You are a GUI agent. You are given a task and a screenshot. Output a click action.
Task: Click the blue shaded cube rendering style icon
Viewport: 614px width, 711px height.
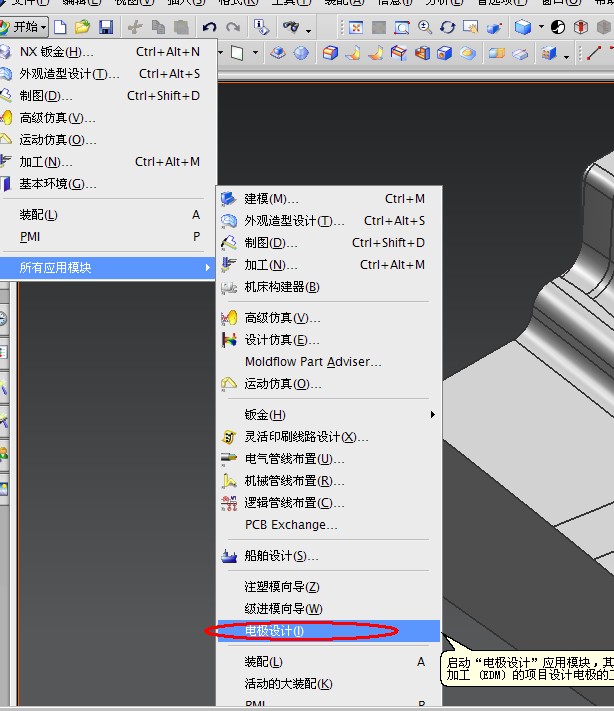point(523,28)
